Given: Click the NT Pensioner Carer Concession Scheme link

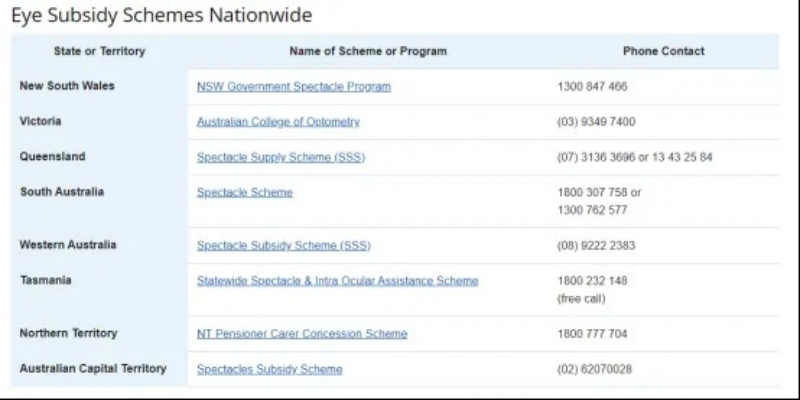Looking at the screenshot, I should (302, 334).
